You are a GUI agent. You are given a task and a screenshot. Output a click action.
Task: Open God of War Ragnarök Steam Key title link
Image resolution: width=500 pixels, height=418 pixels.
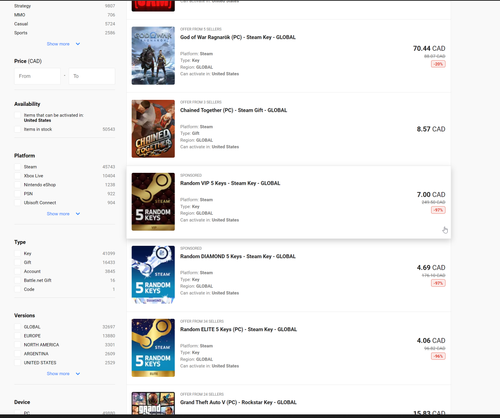[238, 37]
